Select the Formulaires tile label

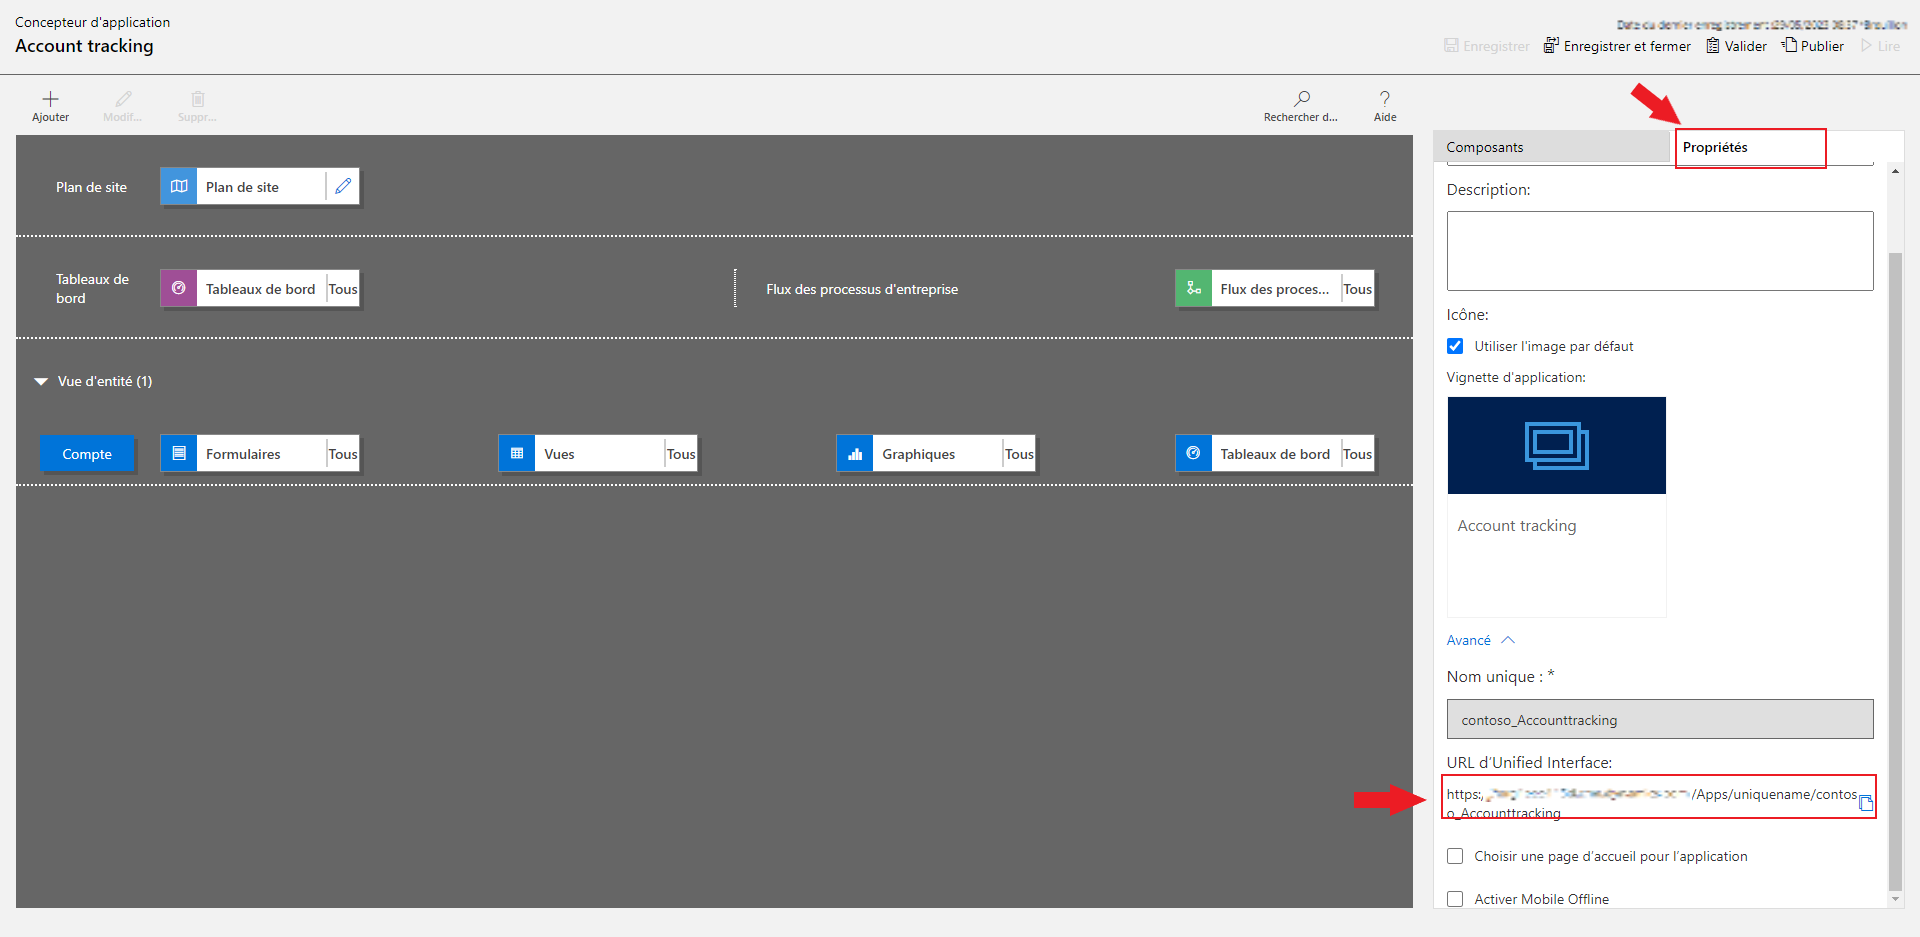click(243, 454)
